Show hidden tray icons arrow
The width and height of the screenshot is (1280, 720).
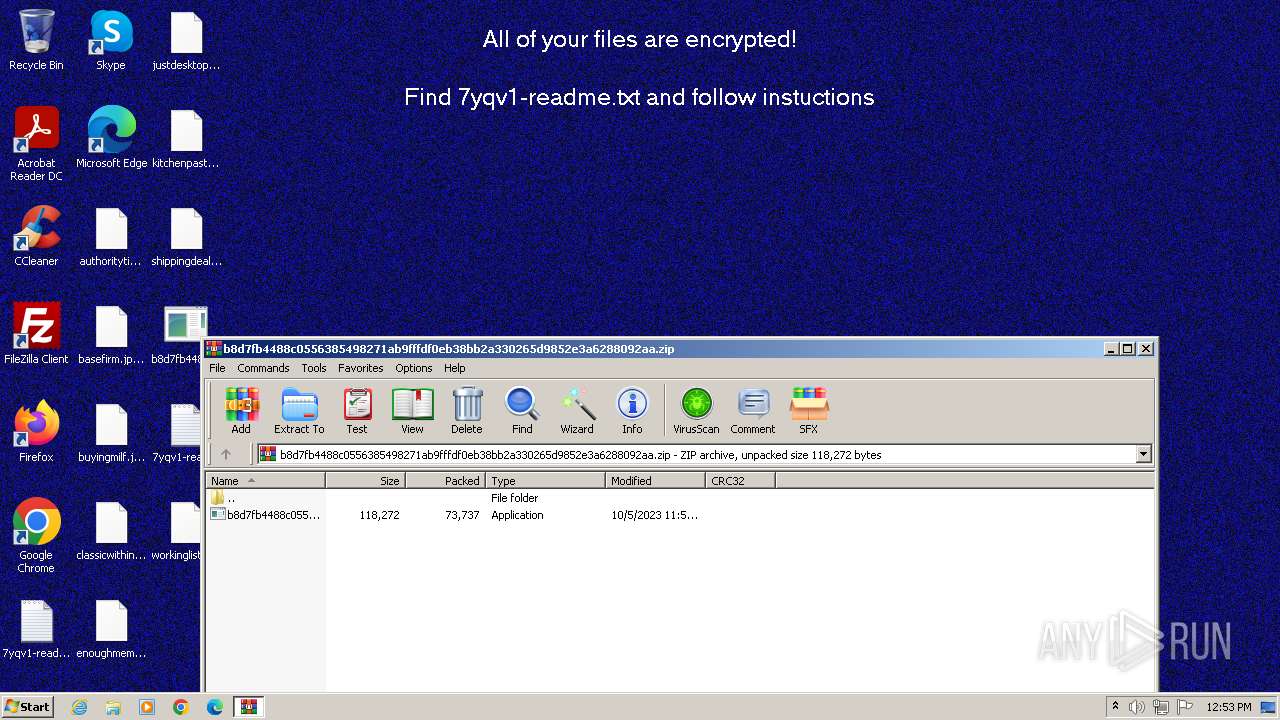(x=1115, y=706)
